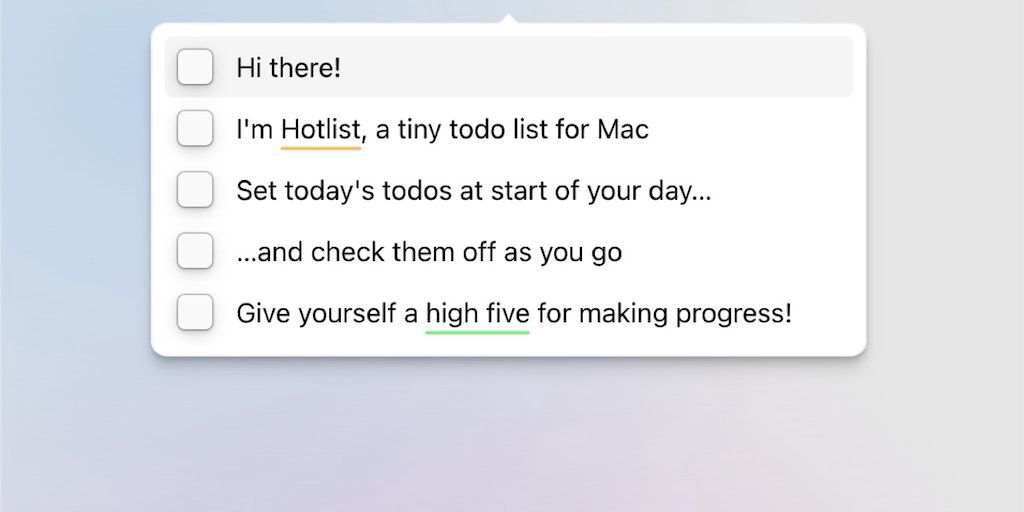Click the word 'Mac' in second todo
This screenshot has height=512, width=1024.
(x=623, y=129)
